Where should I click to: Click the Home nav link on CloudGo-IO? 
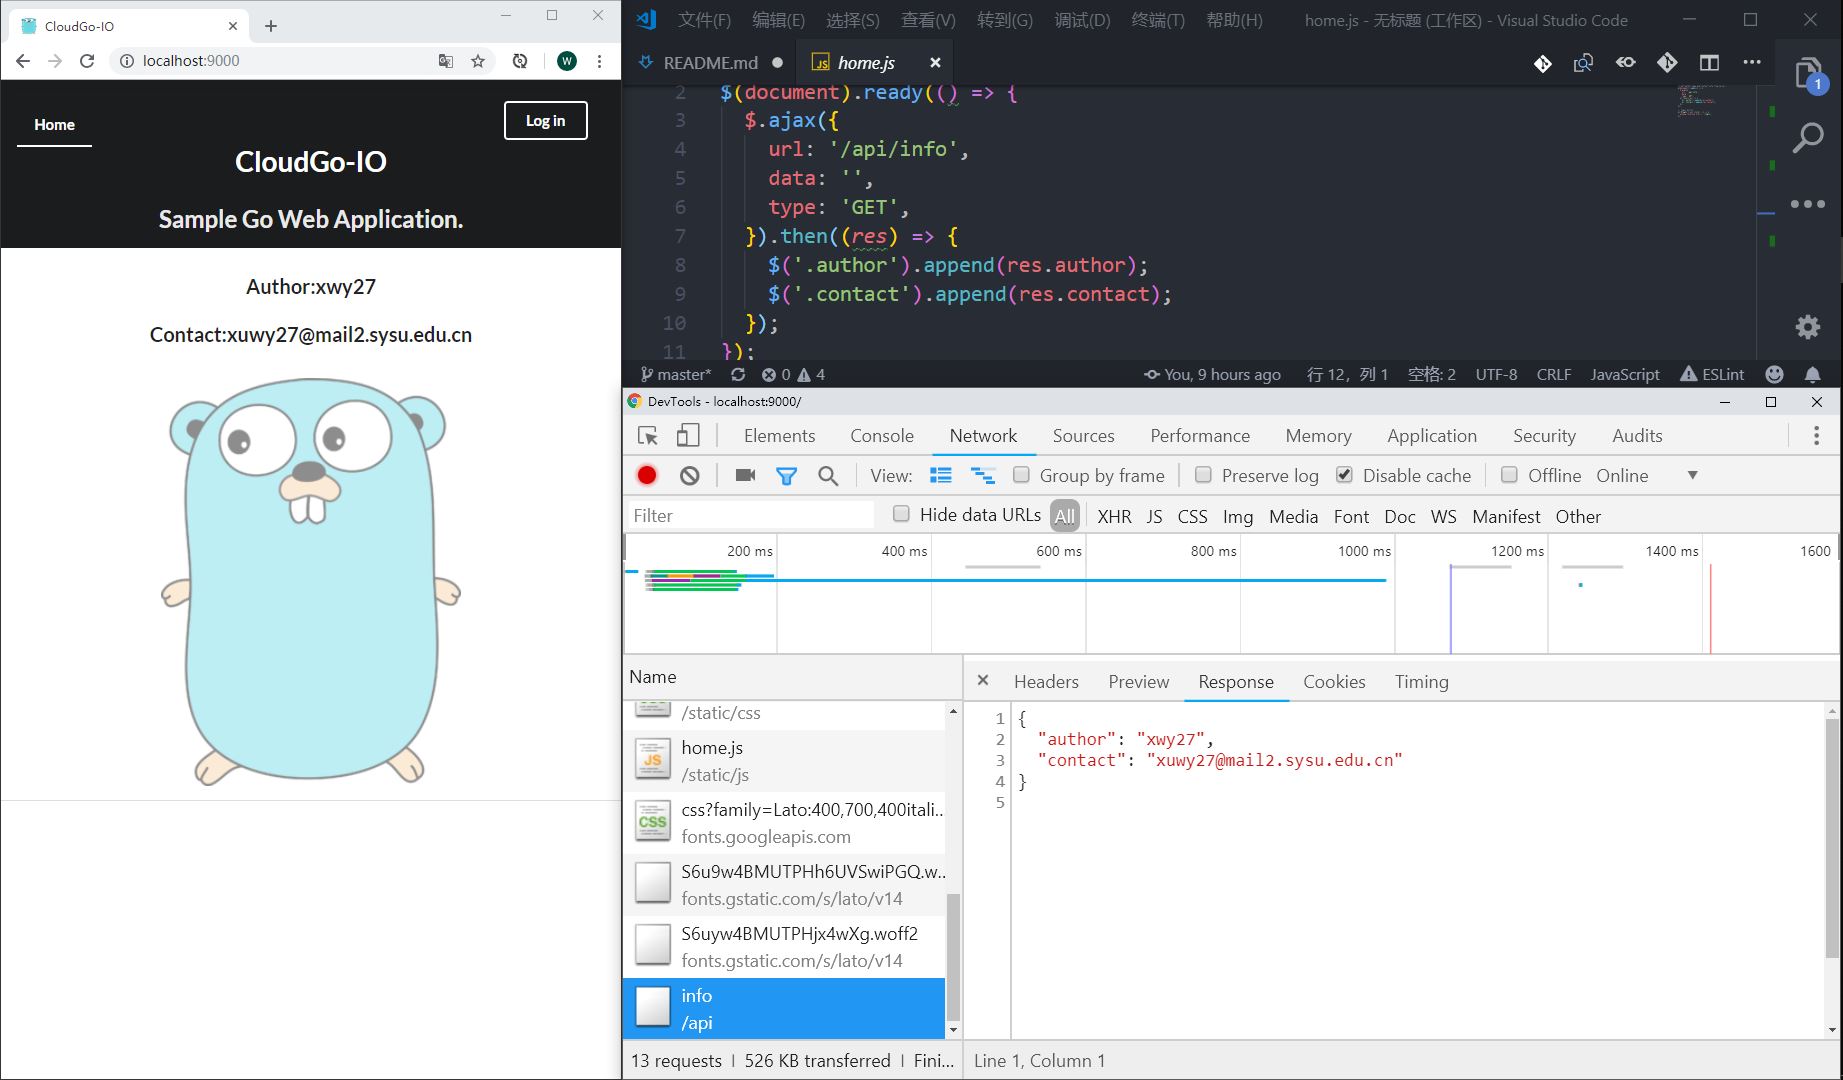pyautogui.click(x=54, y=125)
